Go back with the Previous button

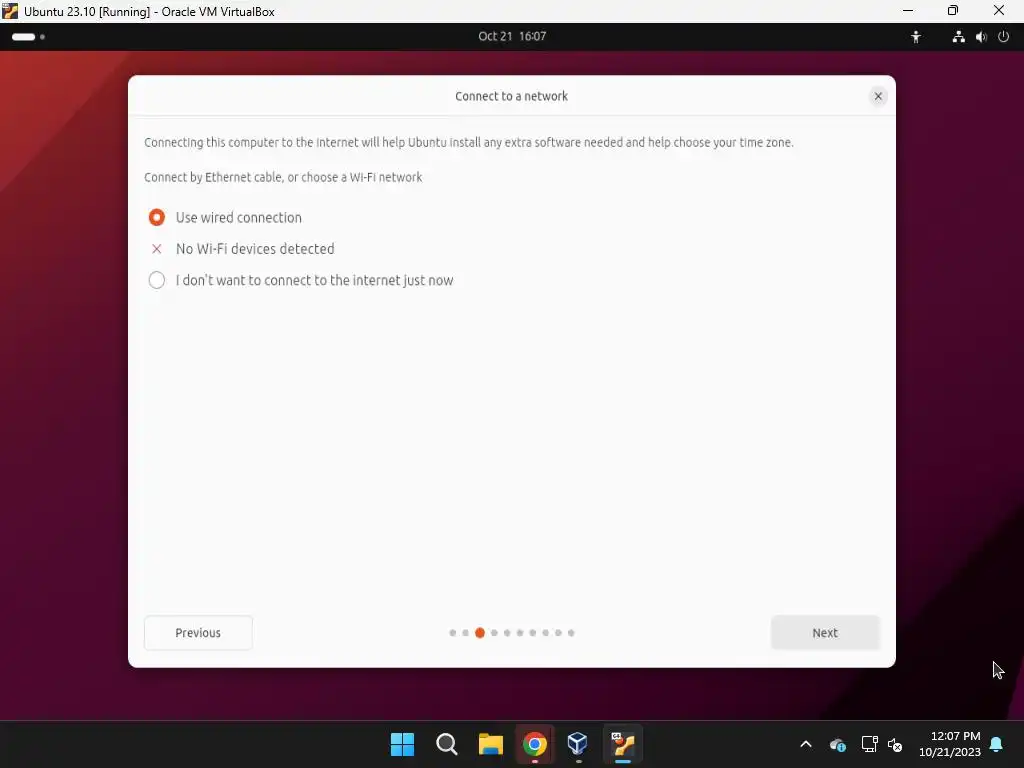tap(198, 632)
